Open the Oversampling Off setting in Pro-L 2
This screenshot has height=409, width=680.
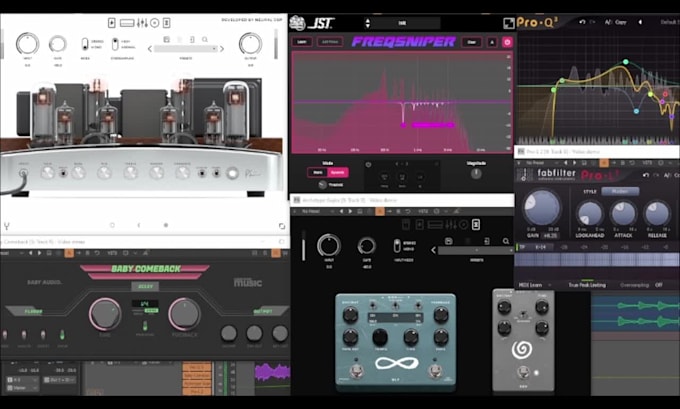[x=641, y=285]
